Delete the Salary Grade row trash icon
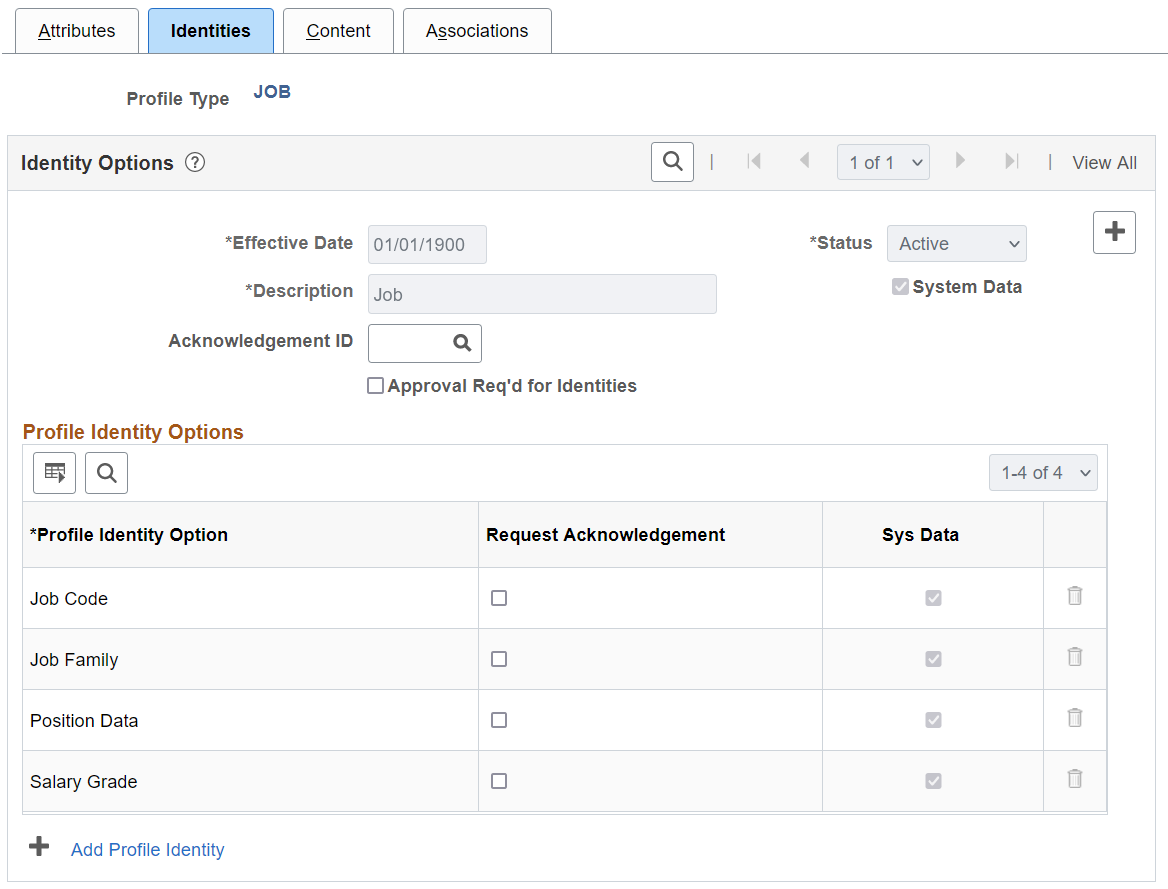This screenshot has width=1168, height=889. point(1075,779)
